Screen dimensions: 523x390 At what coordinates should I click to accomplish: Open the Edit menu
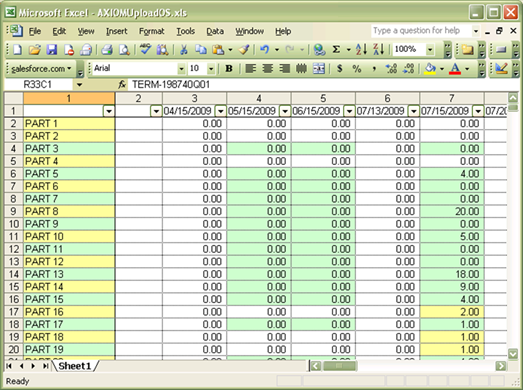pyautogui.click(x=59, y=31)
